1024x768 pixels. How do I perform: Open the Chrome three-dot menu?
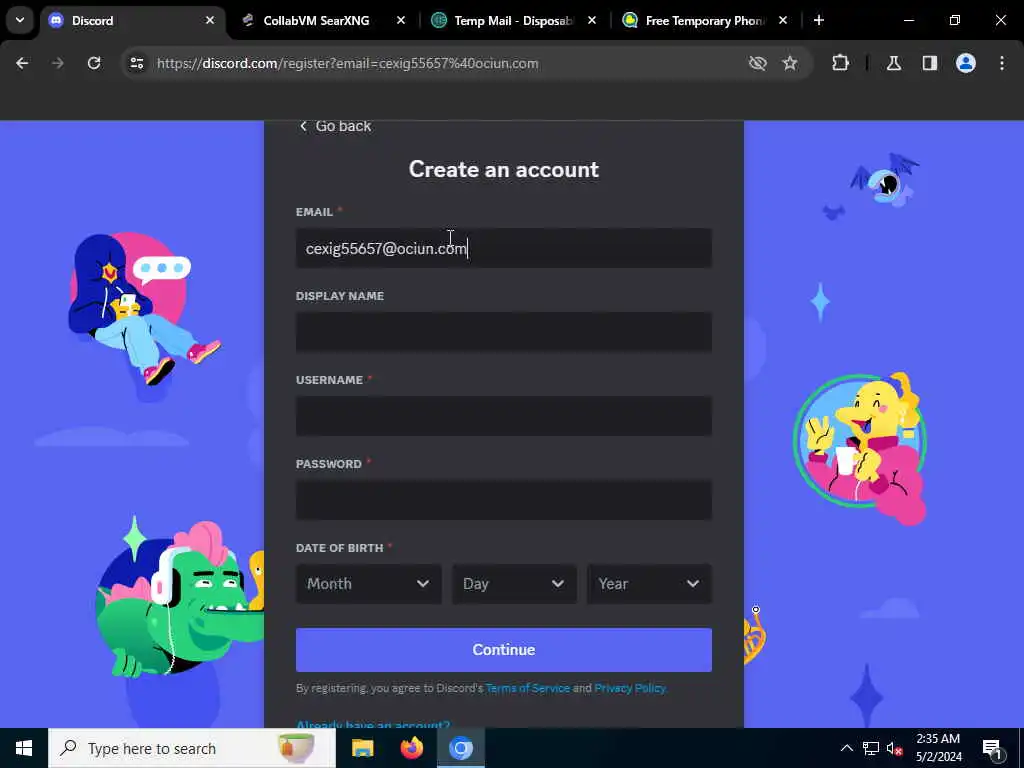[x=1002, y=63]
